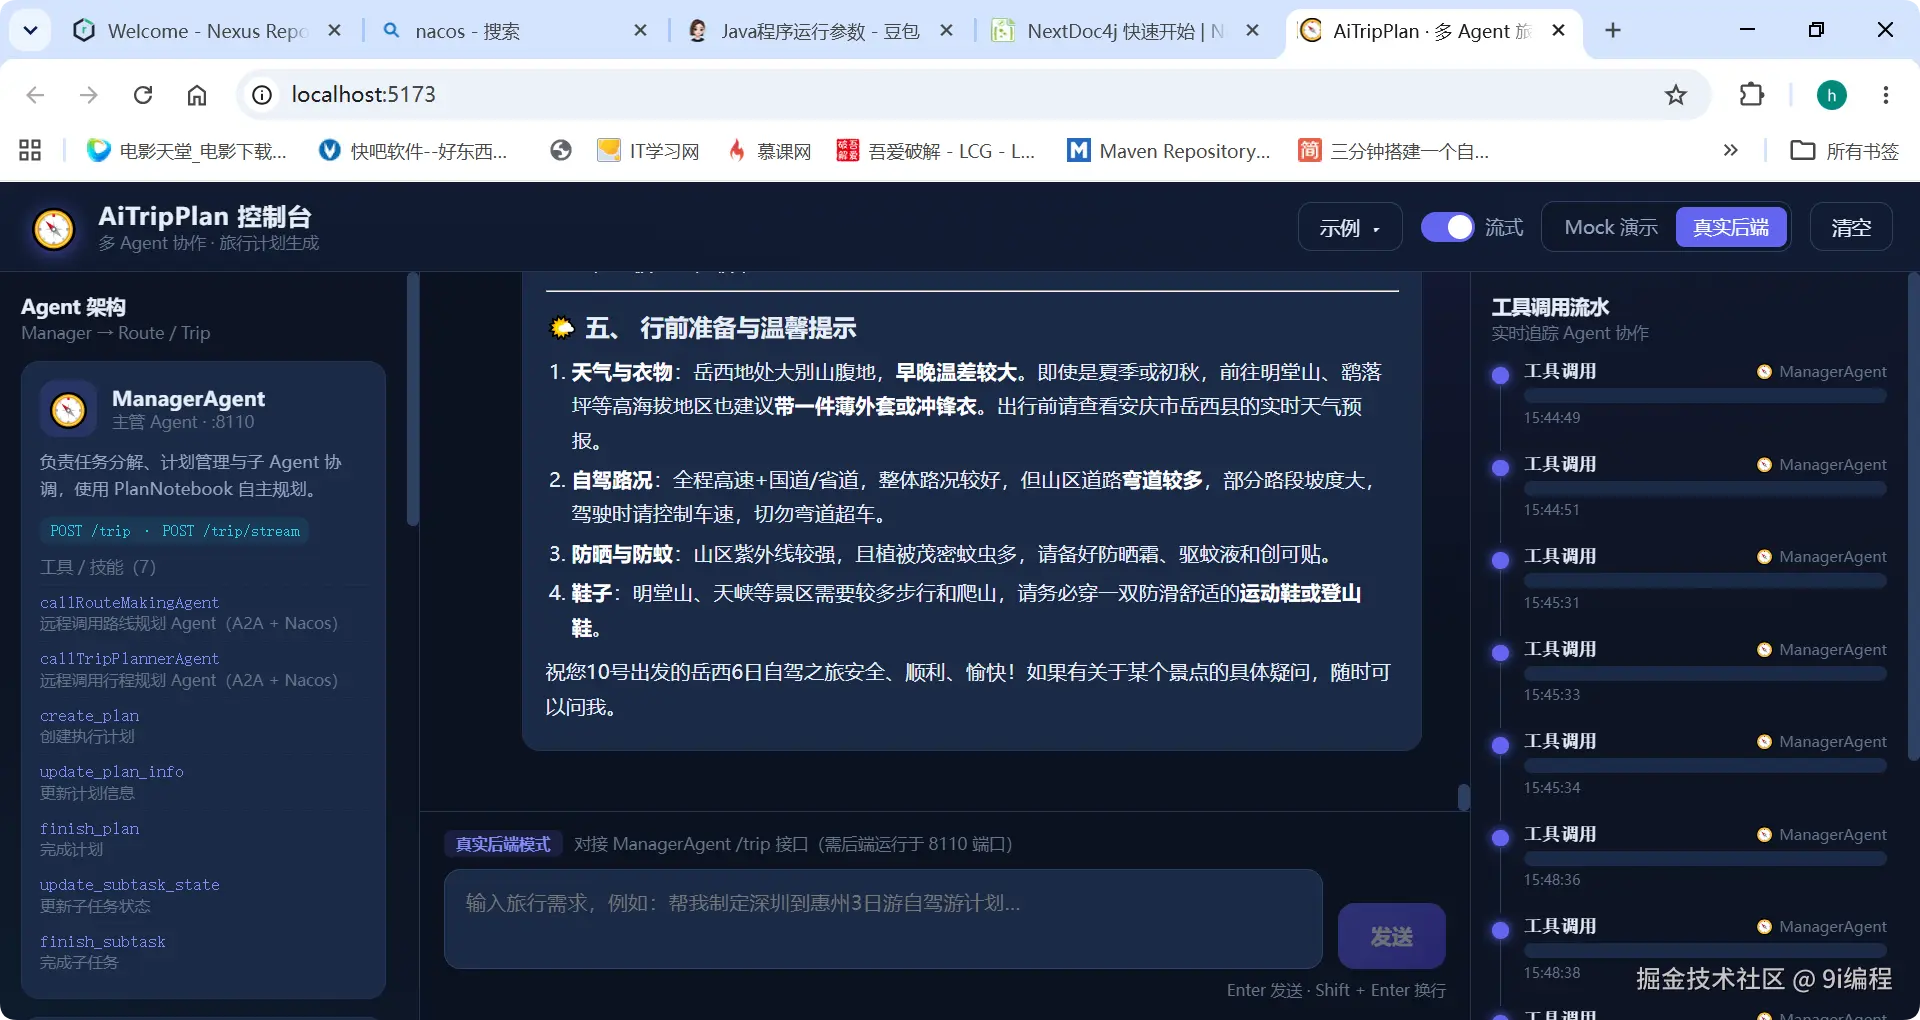Click the POST /trip/stream endpoint tag
The width and height of the screenshot is (1920, 1020).
click(x=231, y=531)
